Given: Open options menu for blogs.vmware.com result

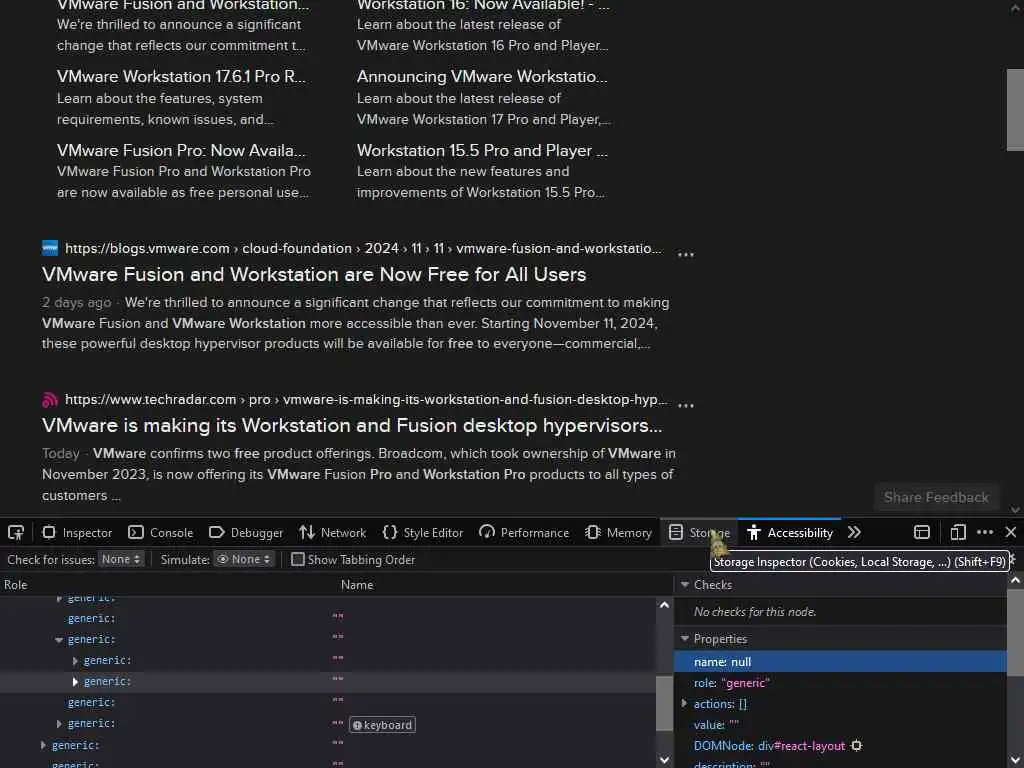Looking at the screenshot, I should [686, 254].
